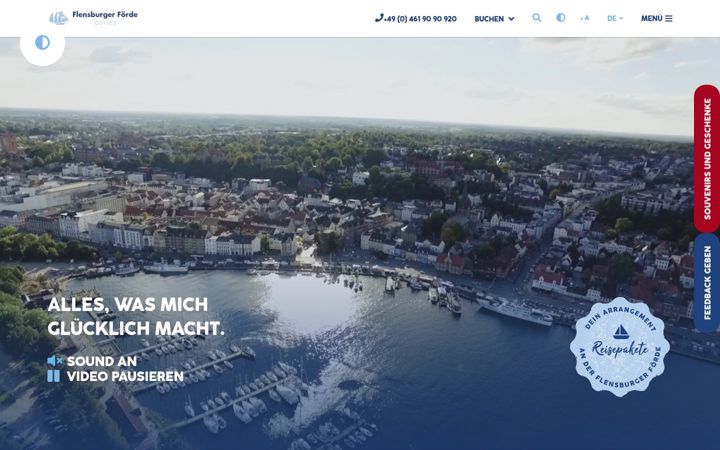Toggle the floating round contrast button
Screen dimensions: 720x450
click(42, 44)
